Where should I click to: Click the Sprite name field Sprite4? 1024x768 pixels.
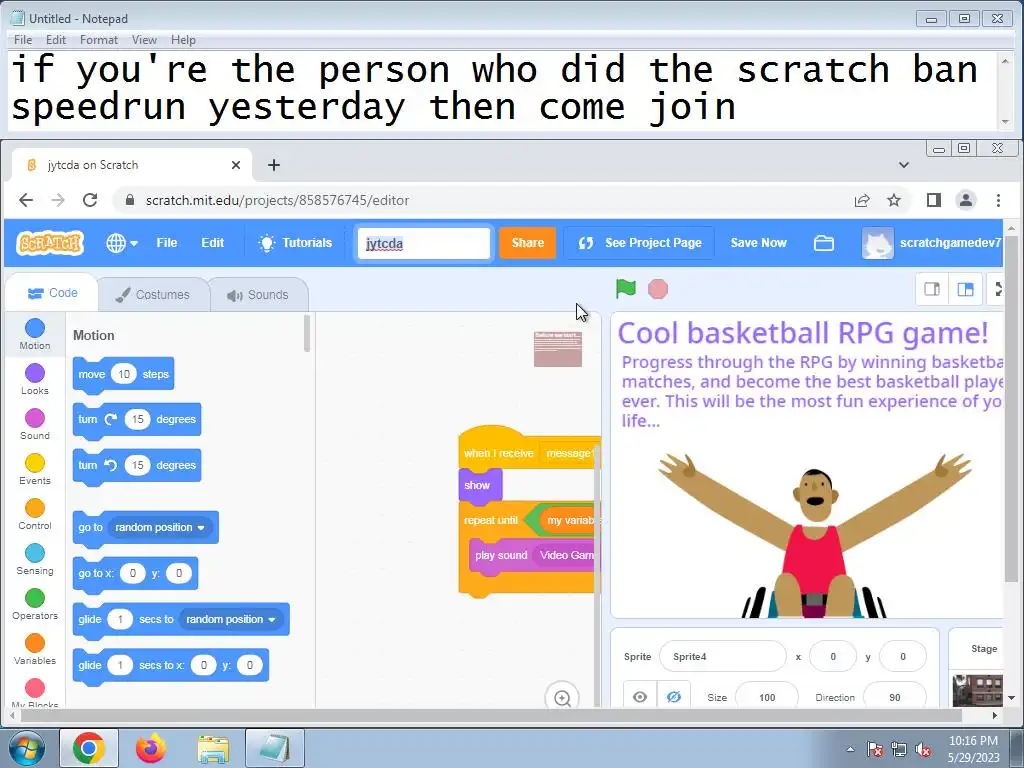click(x=722, y=656)
